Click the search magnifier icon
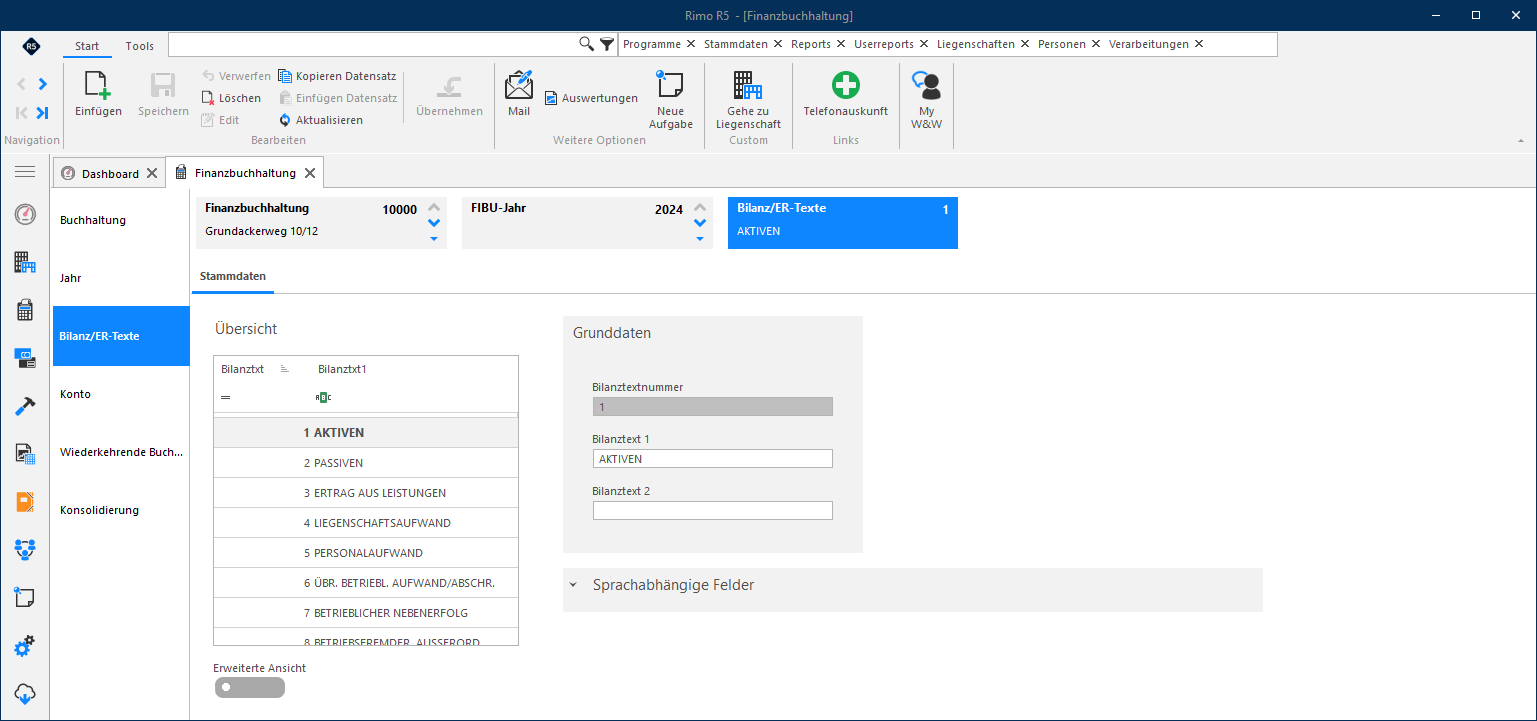Screen dimensions: 1537x721 (x=587, y=44)
